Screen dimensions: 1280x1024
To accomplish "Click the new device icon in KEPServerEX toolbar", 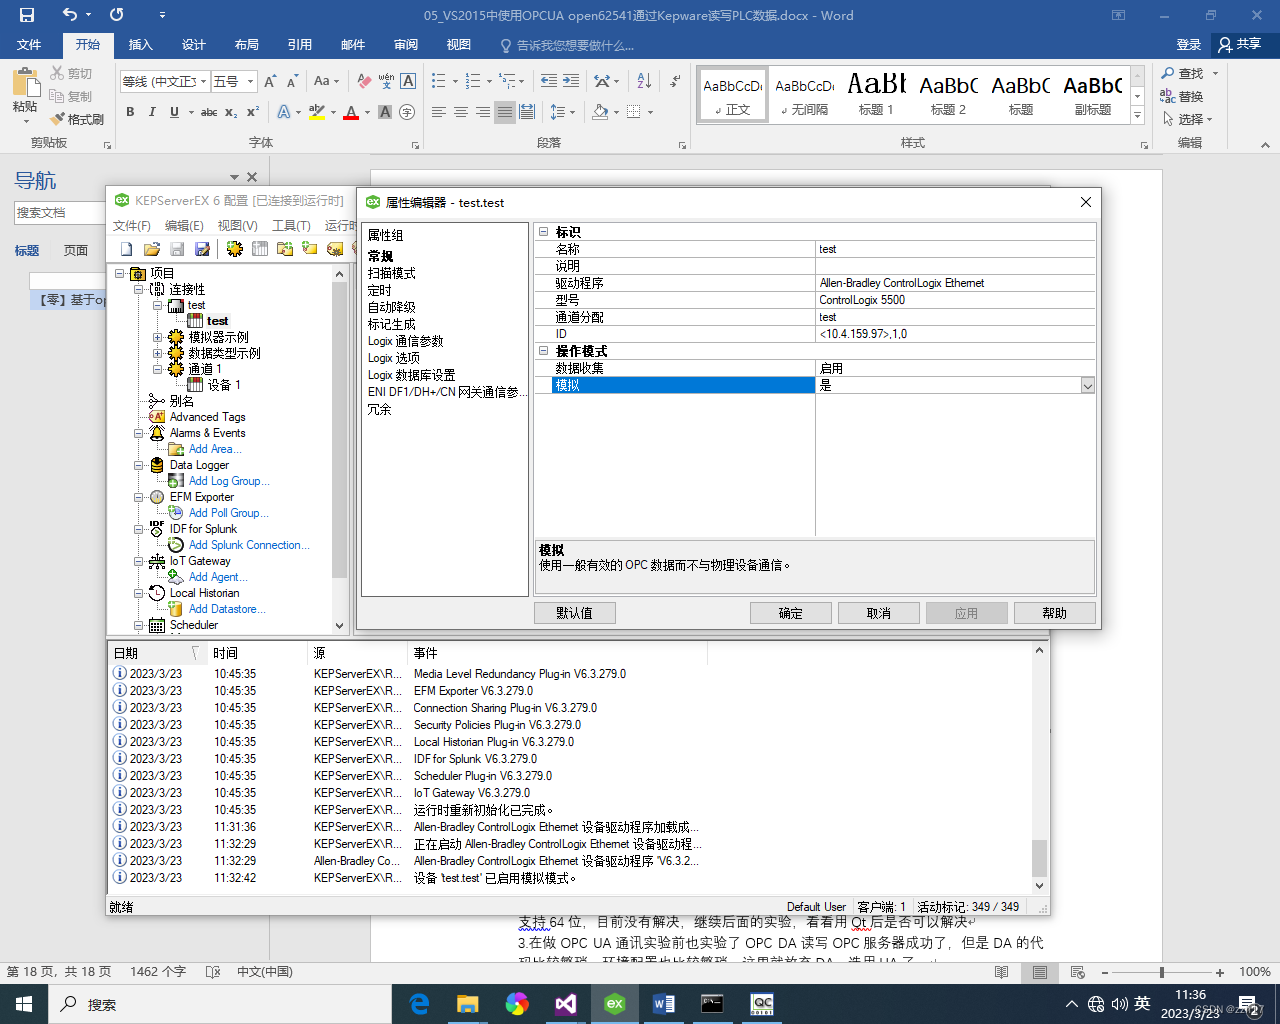I will 260,249.
